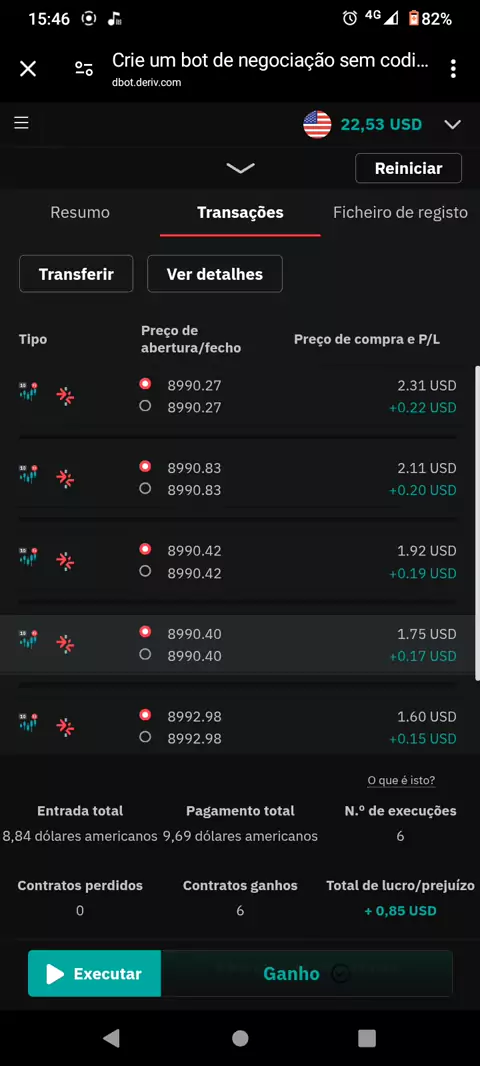Click the Ver detalhes button
Image resolution: width=480 pixels, height=1066 pixels.
coord(215,274)
